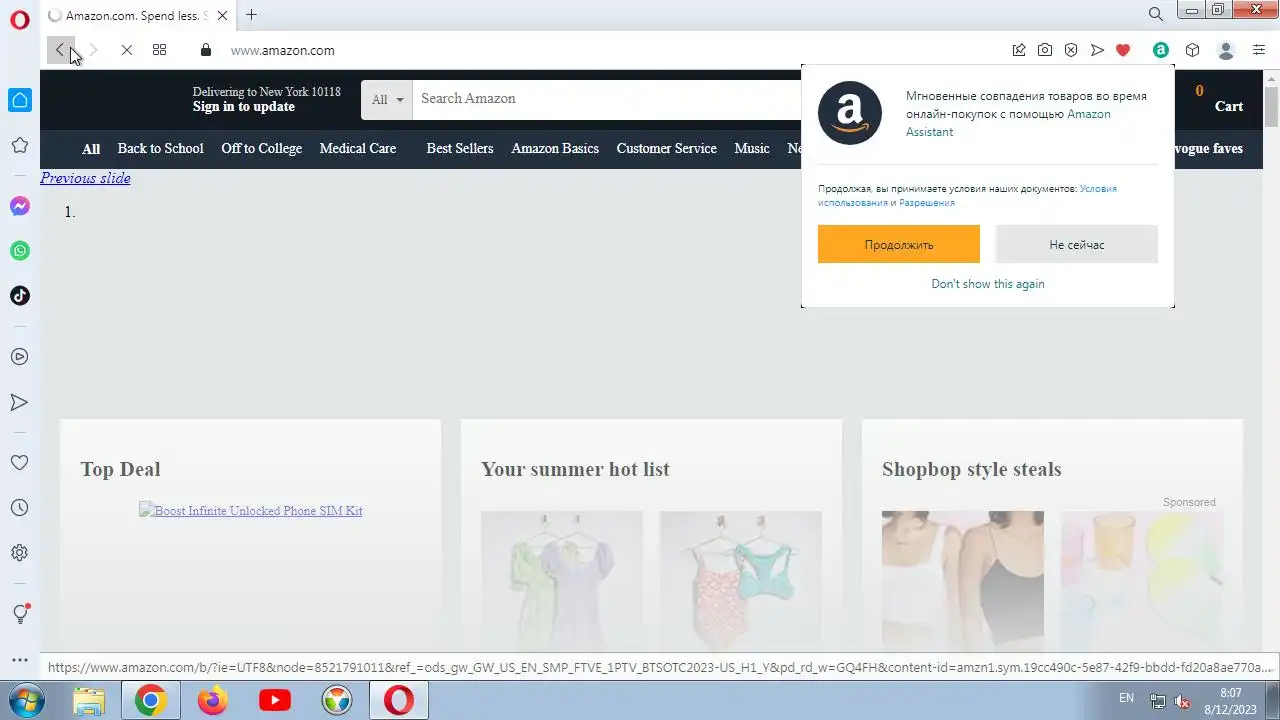Open summer dresses thumbnail in hot list
The height and width of the screenshot is (720, 1280).
pyautogui.click(x=562, y=580)
